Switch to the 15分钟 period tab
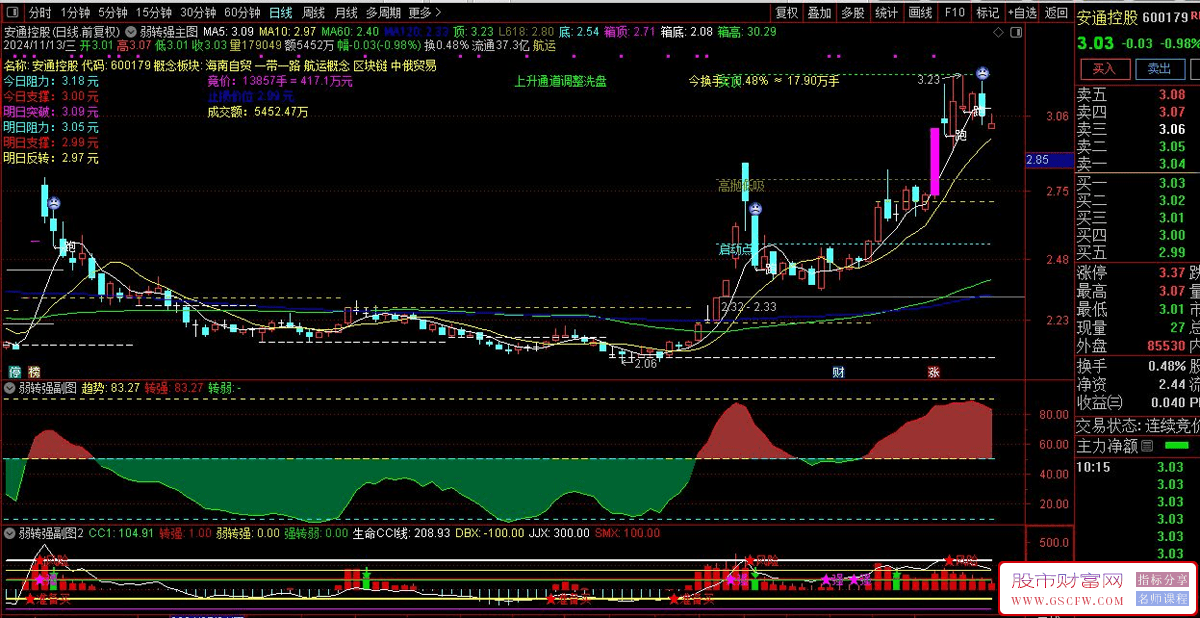This screenshot has width=1200, height=618. 154,13
